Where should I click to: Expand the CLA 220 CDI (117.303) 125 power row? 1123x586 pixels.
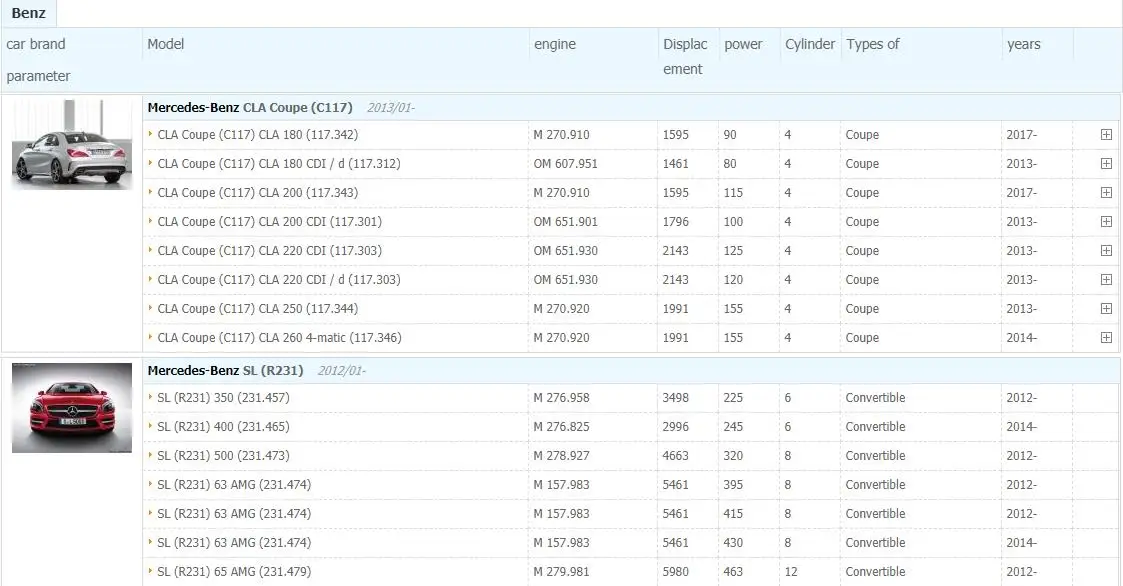click(x=1106, y=251)
